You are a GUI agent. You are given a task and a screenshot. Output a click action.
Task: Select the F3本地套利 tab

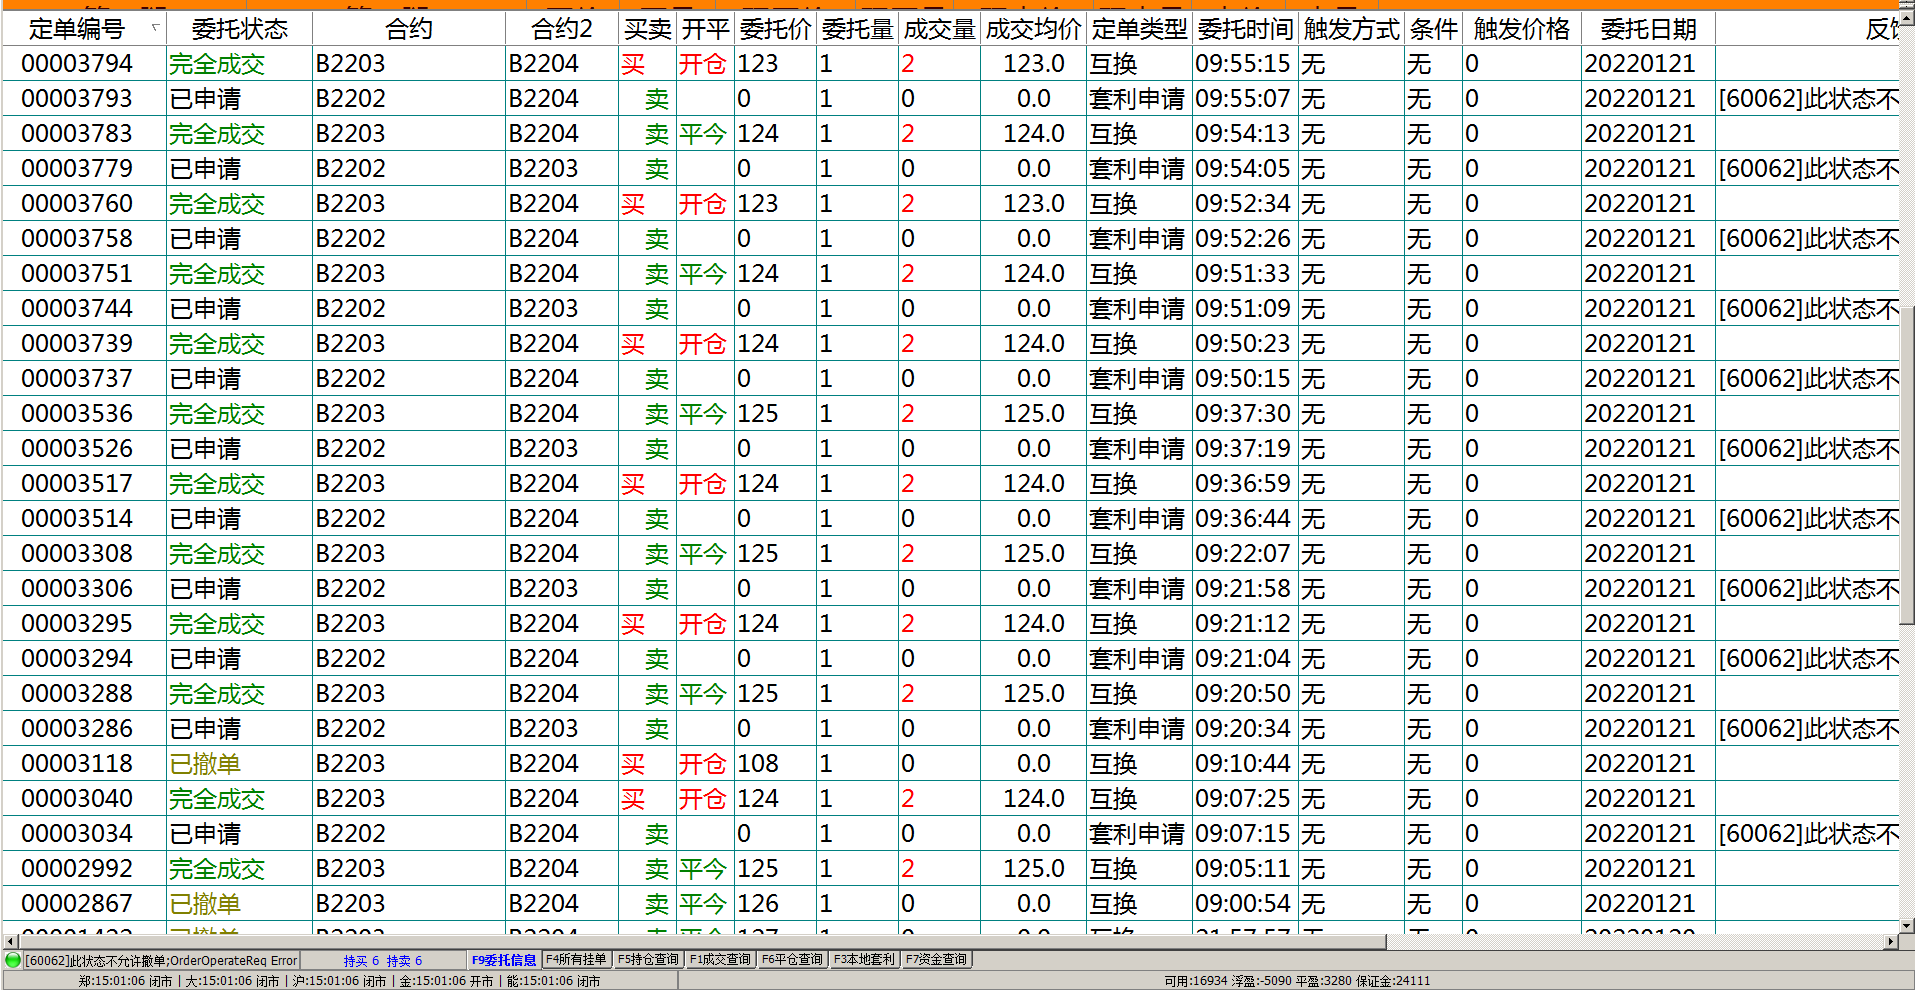click(x=865, y=960)
